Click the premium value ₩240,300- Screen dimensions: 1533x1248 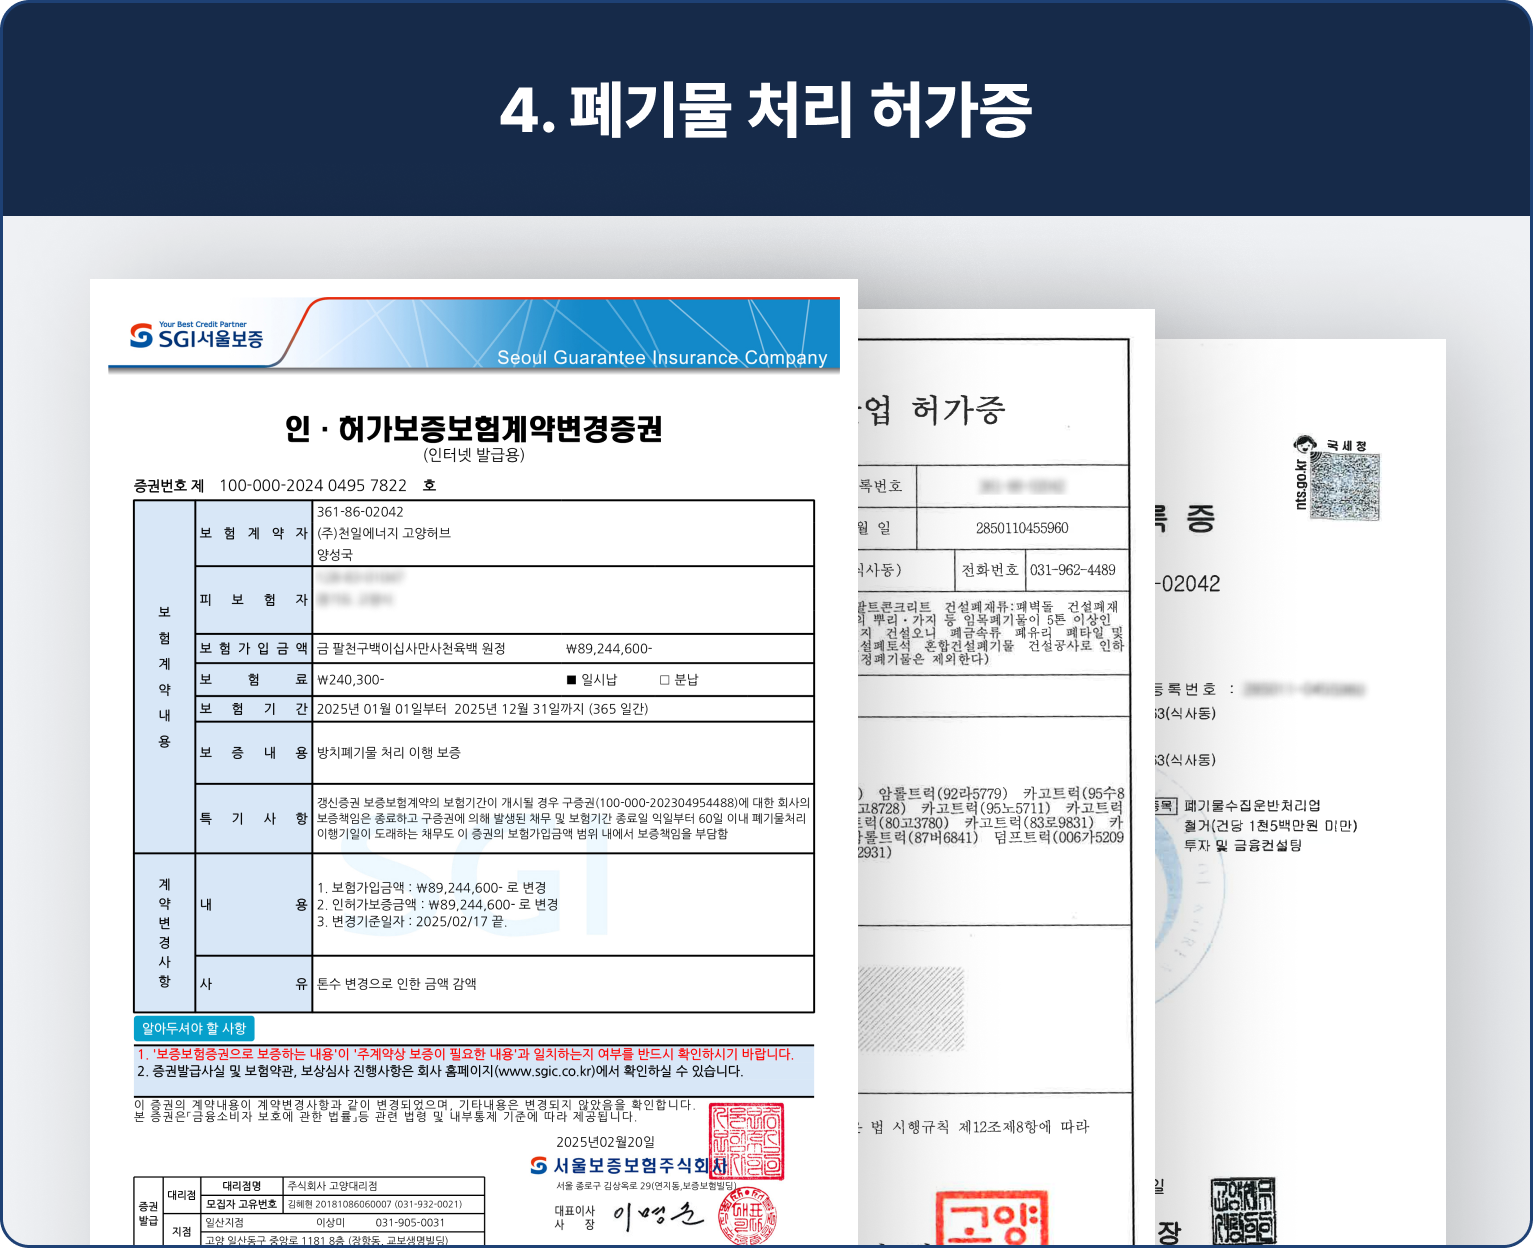pyautogui.click(x=350, y=680)
